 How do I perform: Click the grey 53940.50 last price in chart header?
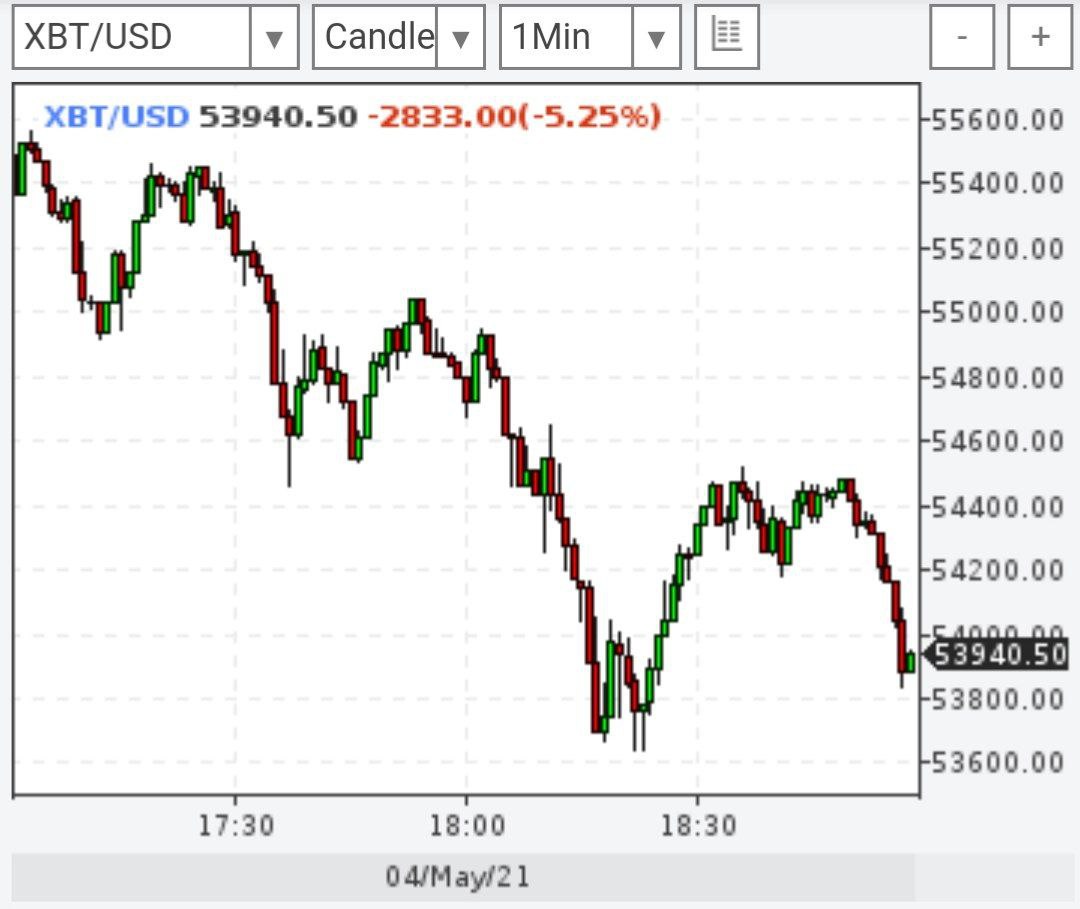[x=278, y=117]
